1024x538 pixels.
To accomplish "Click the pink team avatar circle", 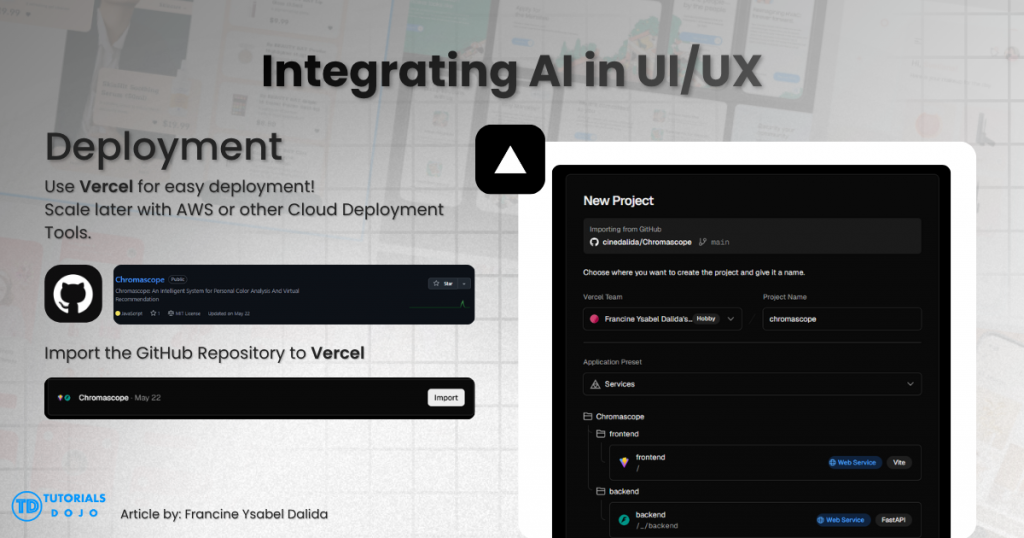I will [594, 319].
